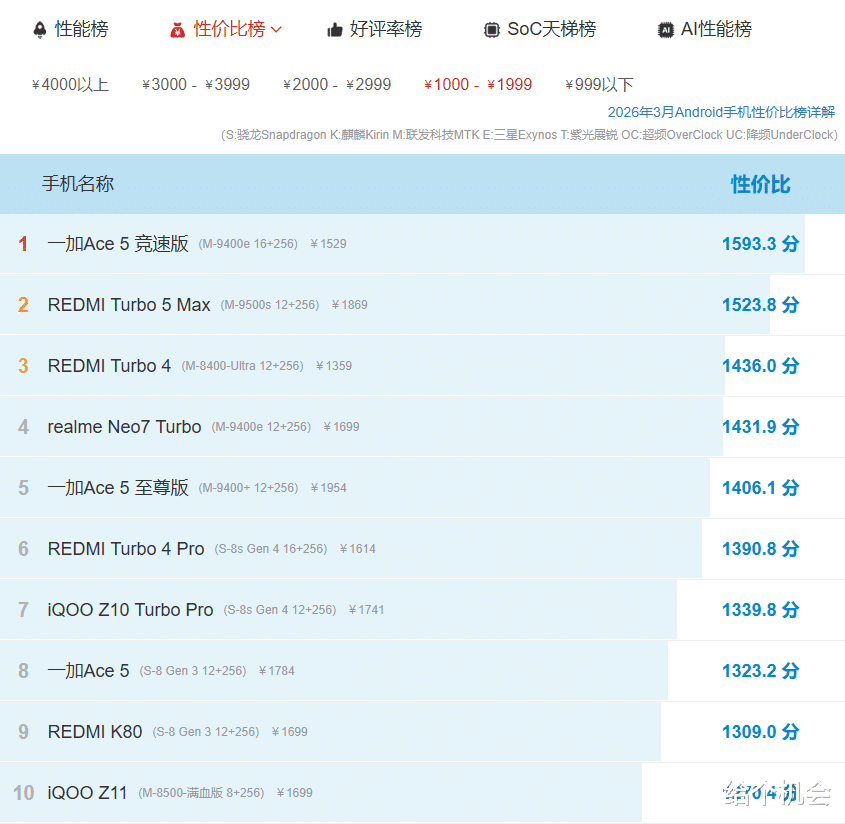The height and width of the screenshot is (824, 845).
Task: Click the 1323.2 分 score
Action: click(x=760, y=670)
